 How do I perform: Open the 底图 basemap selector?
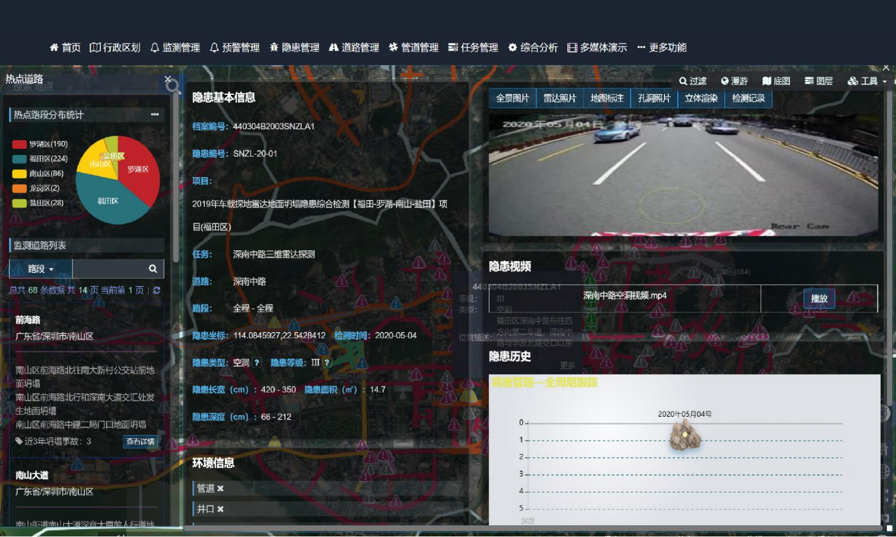(776, 81)
